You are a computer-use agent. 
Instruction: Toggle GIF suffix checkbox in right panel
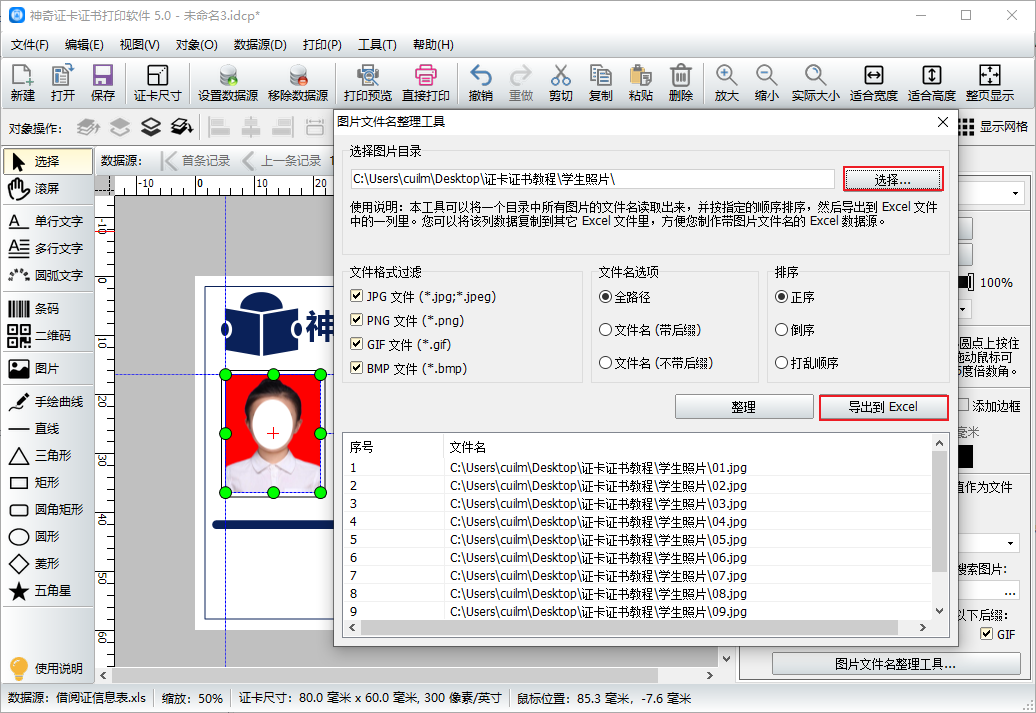(986, 634)
